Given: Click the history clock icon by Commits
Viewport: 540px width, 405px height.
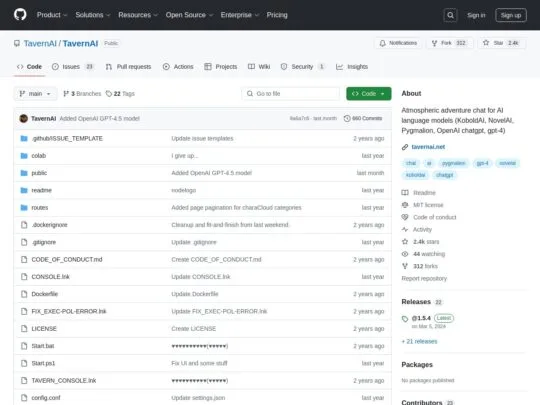Looking at the screenshot, I should tap(347, 118).
